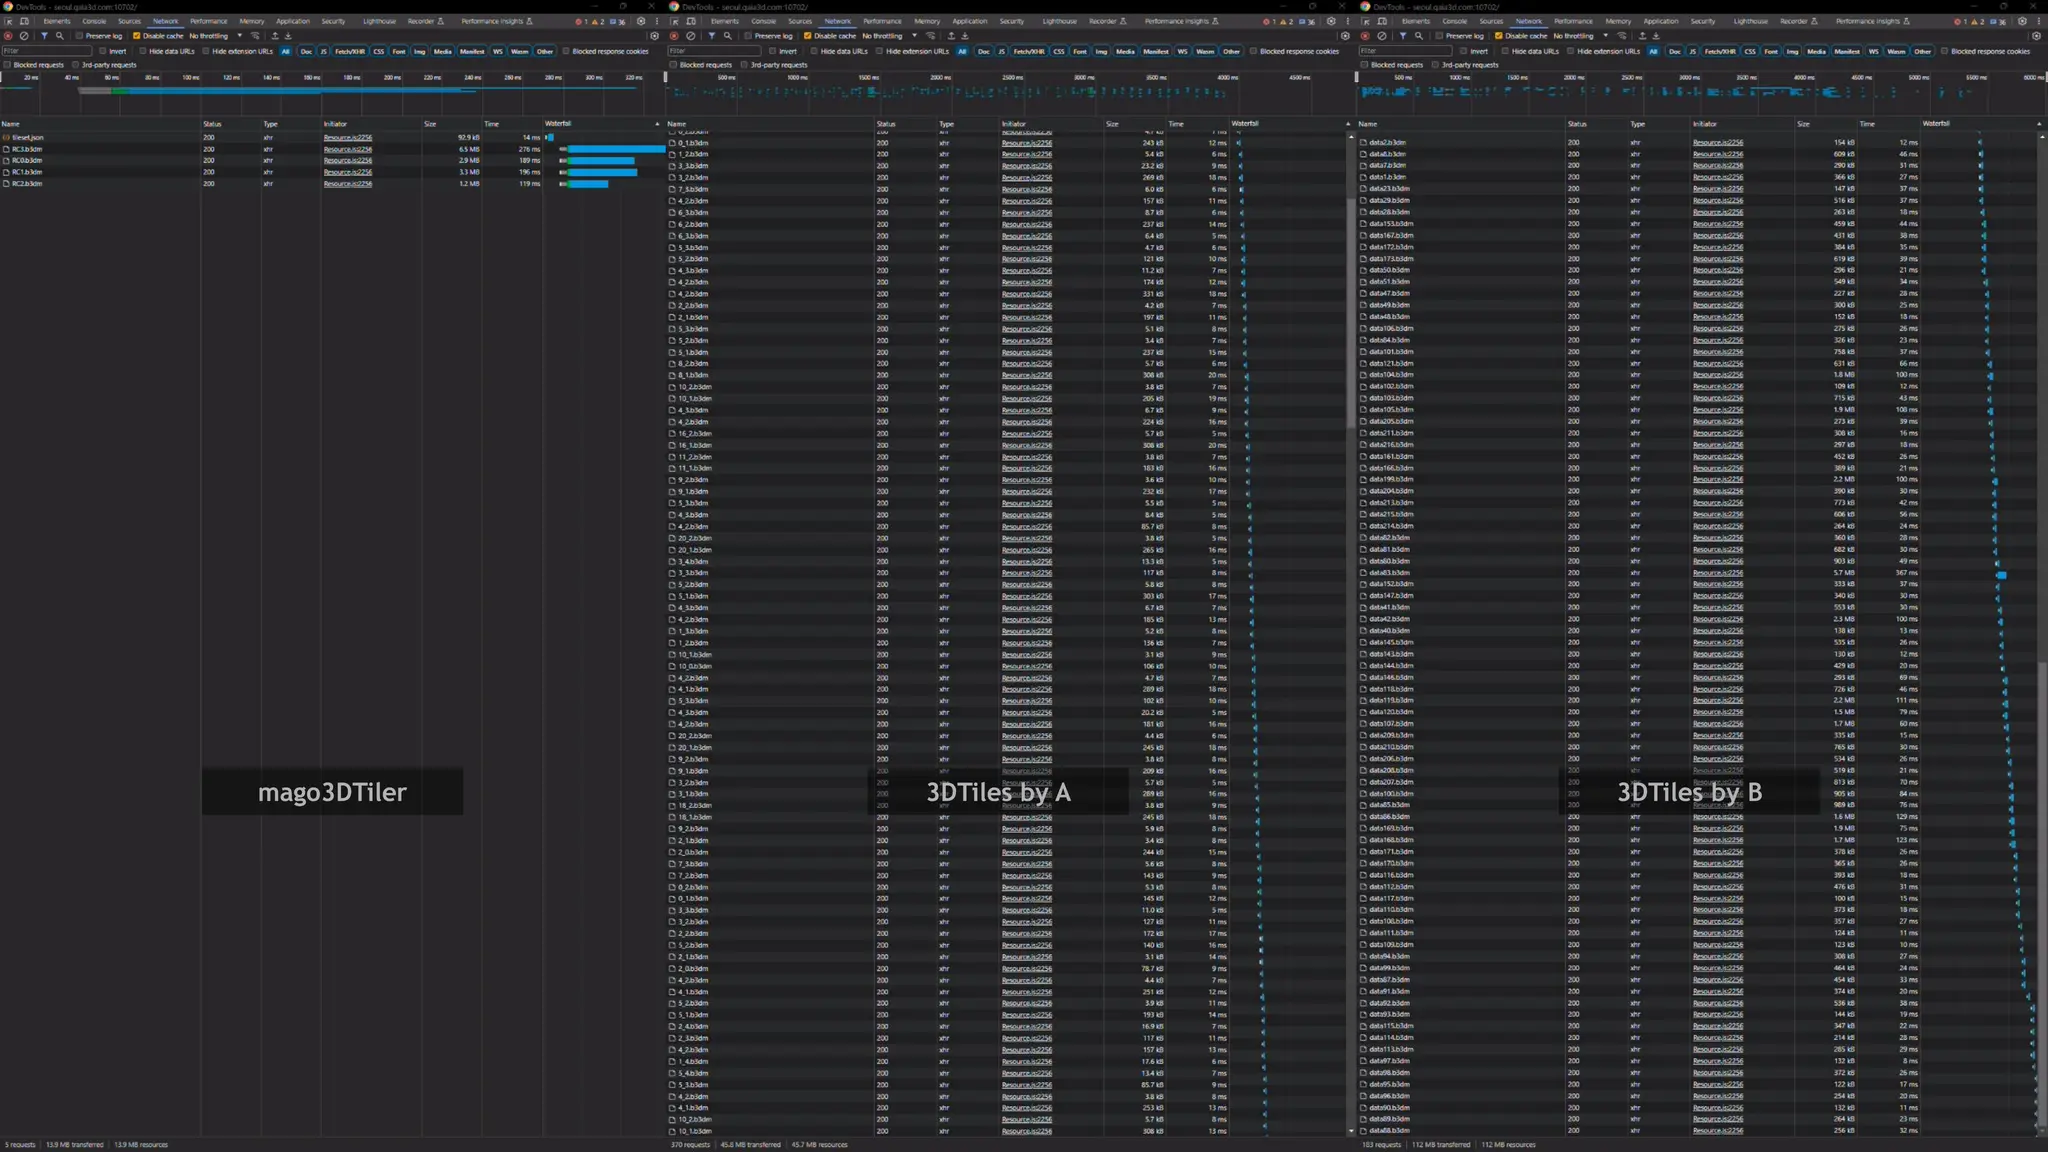
Task: Click record button in left DevTools window
Action: (9, 36)
